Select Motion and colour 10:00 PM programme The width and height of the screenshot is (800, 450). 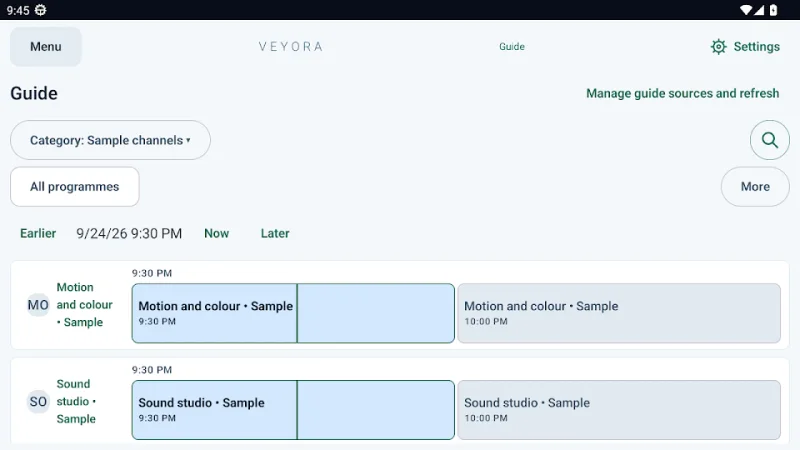coord(619,313)
